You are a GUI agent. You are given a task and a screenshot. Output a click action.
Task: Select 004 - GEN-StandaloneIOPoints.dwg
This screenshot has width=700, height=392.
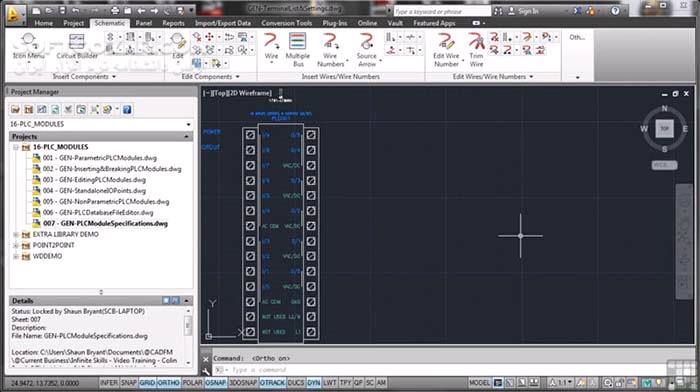[x=94, y=191]
